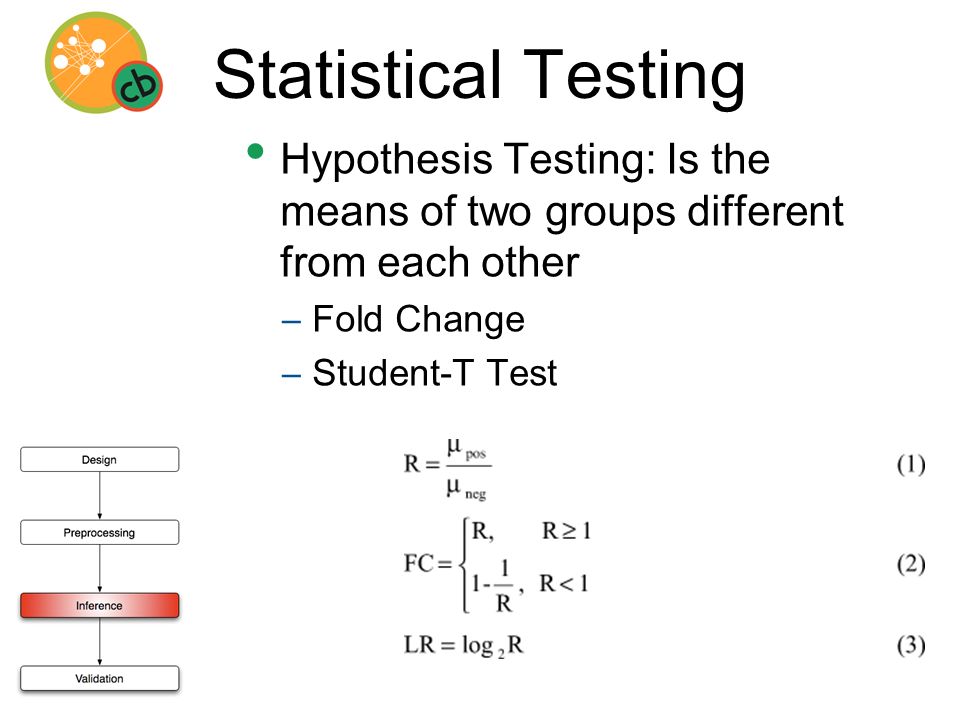Click the R ratio equation

(448, 468)
